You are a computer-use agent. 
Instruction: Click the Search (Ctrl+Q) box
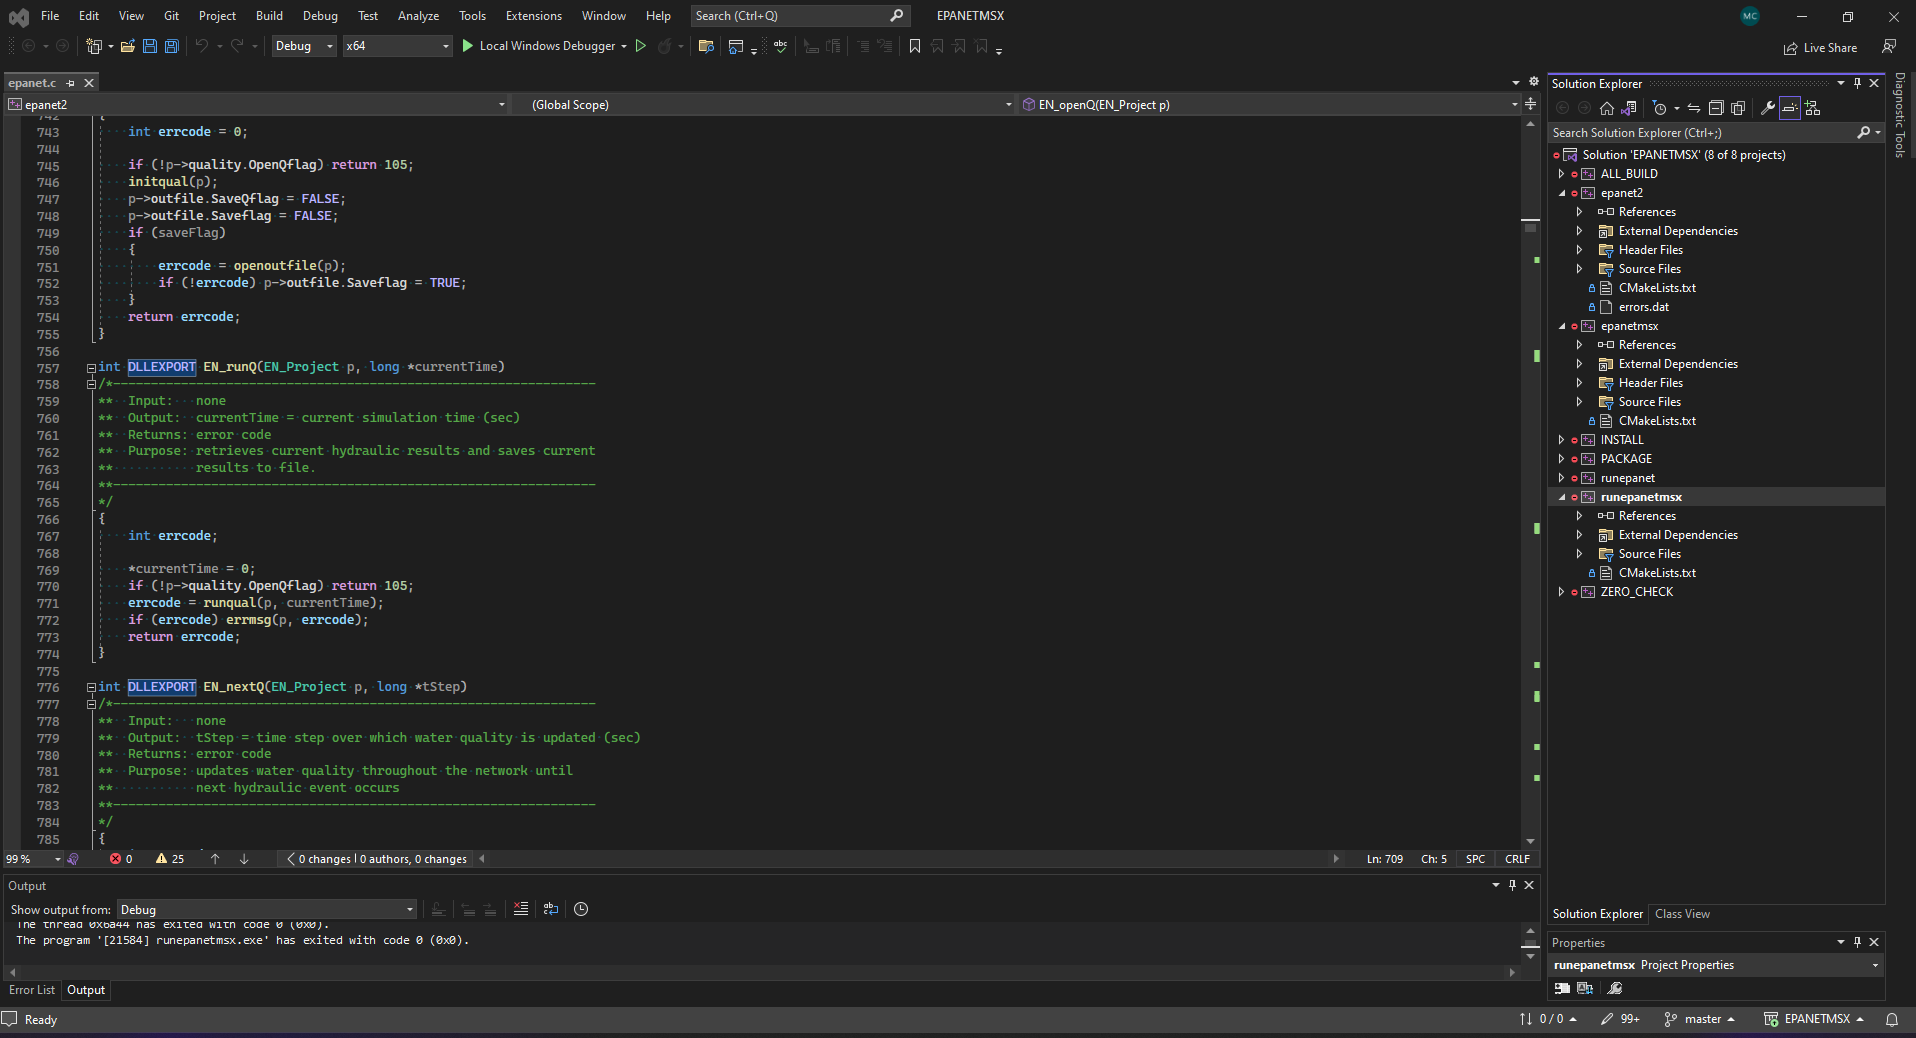pos(799,16)
